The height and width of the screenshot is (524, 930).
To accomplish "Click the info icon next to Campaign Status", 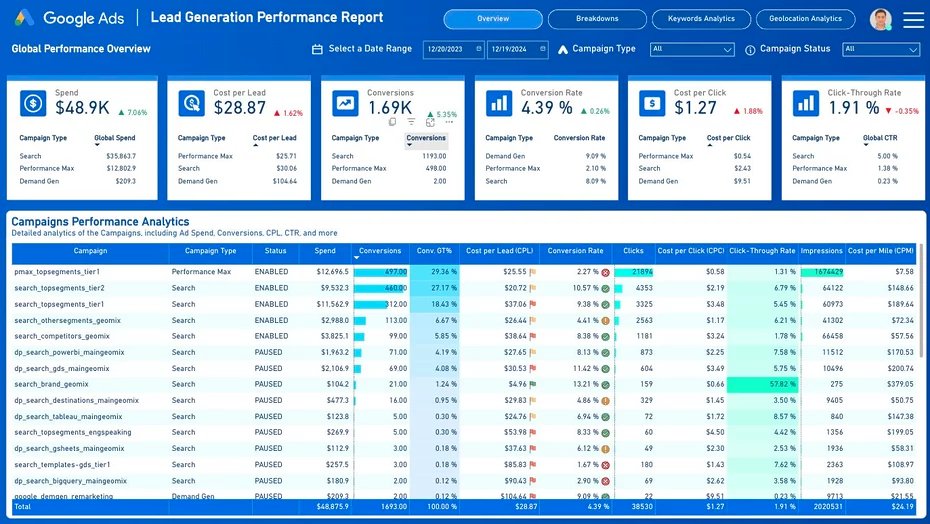I will 750,50.
